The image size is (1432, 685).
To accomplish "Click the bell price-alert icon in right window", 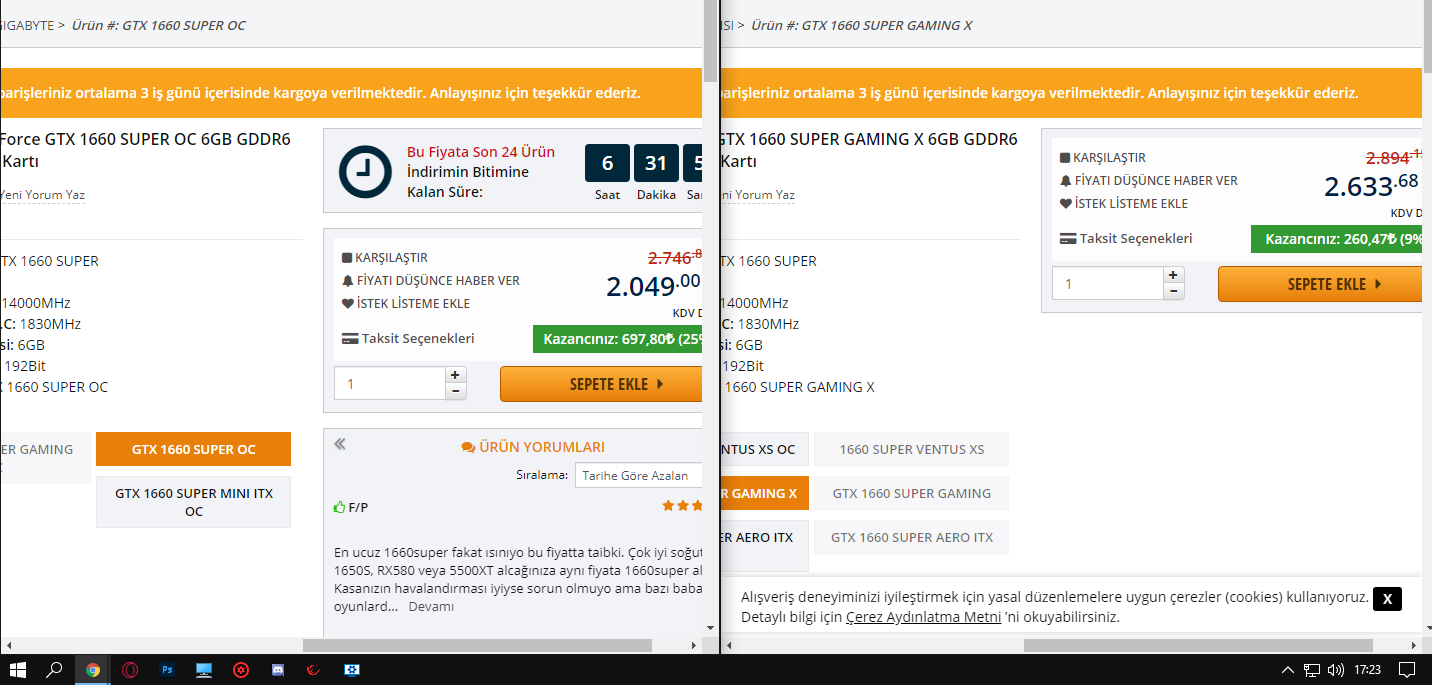I will 1065,181.
